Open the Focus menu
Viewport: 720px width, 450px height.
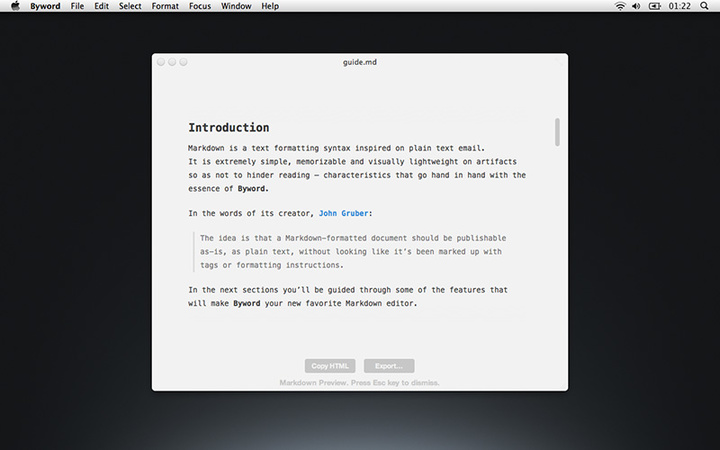tap(200, 6)
